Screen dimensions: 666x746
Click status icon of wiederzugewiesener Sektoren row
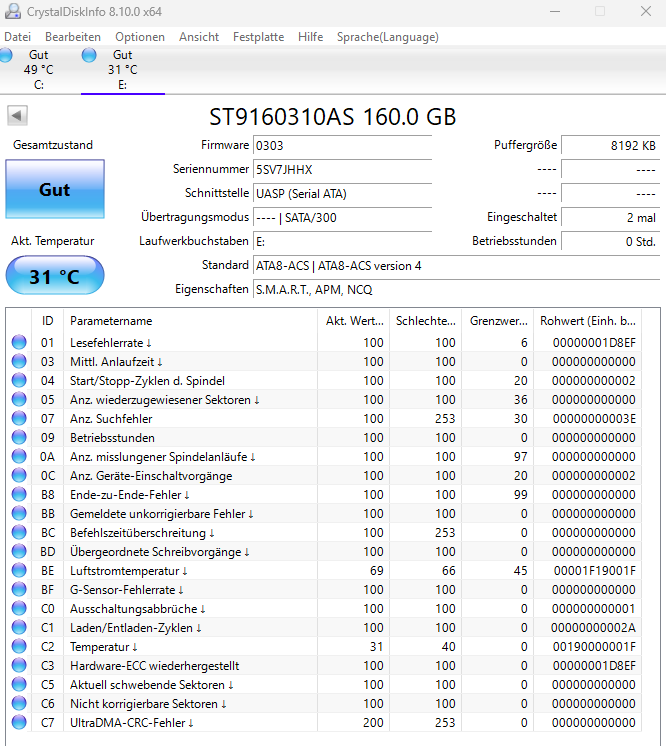19,400
